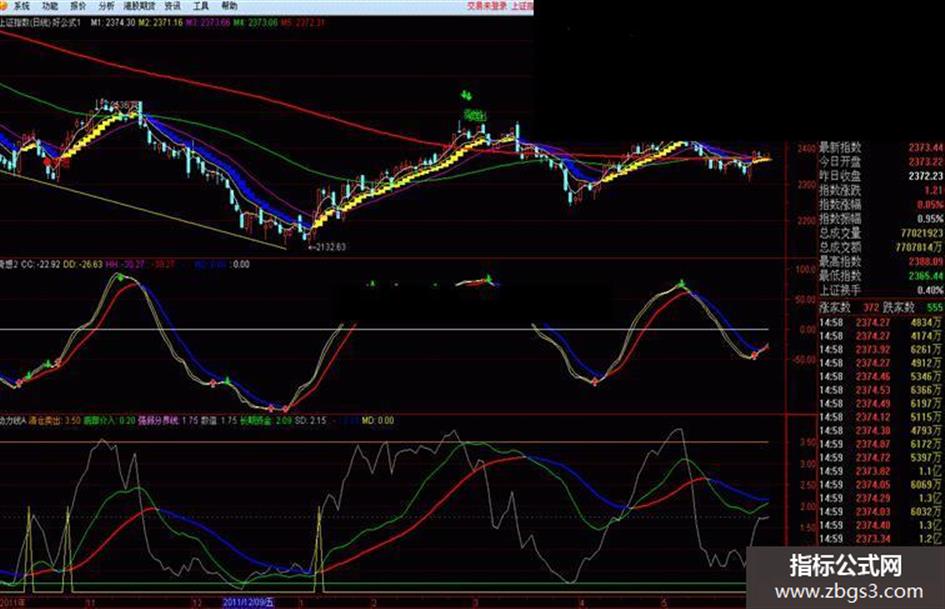Click the 总成交量 value 77021923

(x=922, y=233)
